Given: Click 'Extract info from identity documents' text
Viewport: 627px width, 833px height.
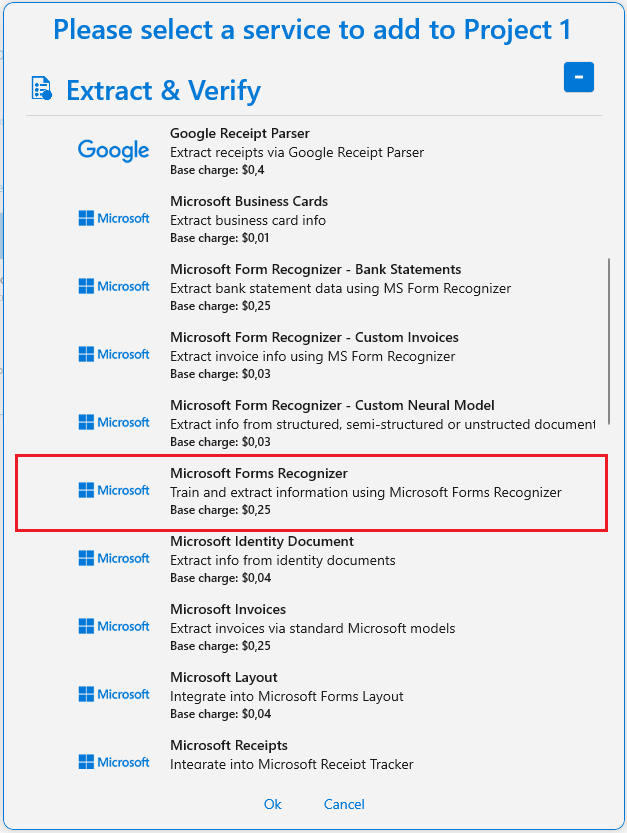Looking at the screenshot, I should pyautogui.click(x=283, y=560).
